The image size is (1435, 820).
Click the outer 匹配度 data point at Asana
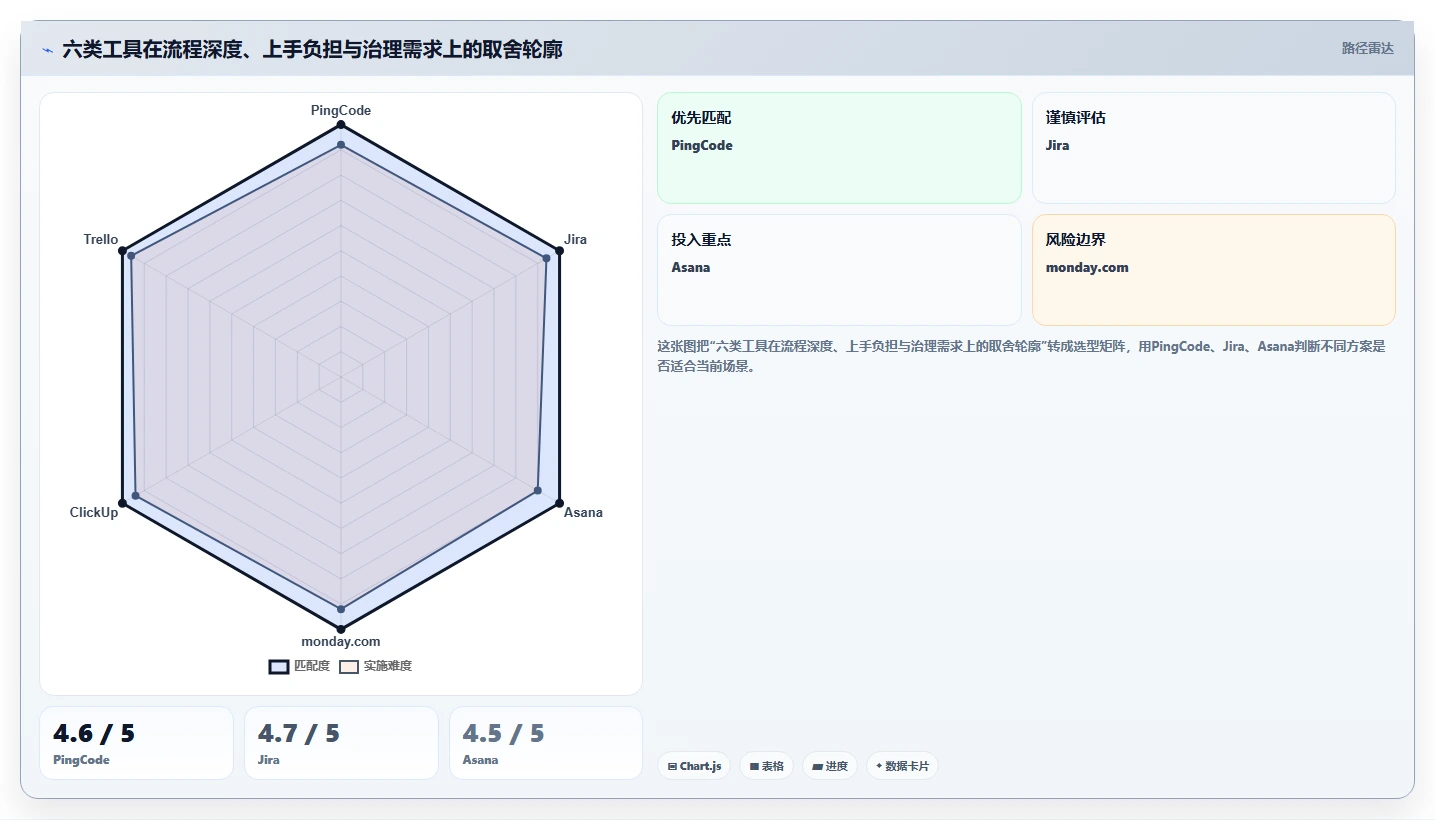click(559, 503)
